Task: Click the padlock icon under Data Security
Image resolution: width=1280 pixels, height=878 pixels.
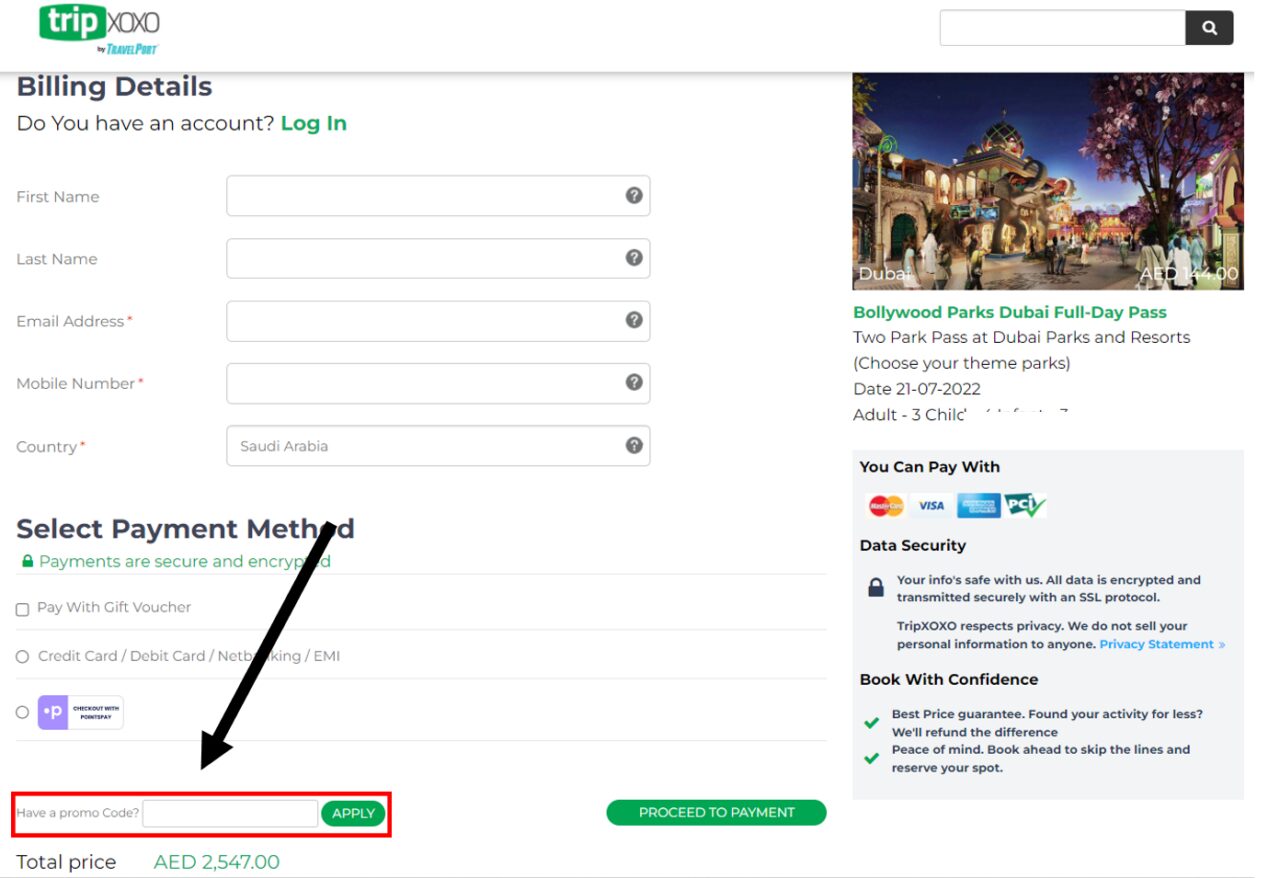Action: tap(876, 587)
